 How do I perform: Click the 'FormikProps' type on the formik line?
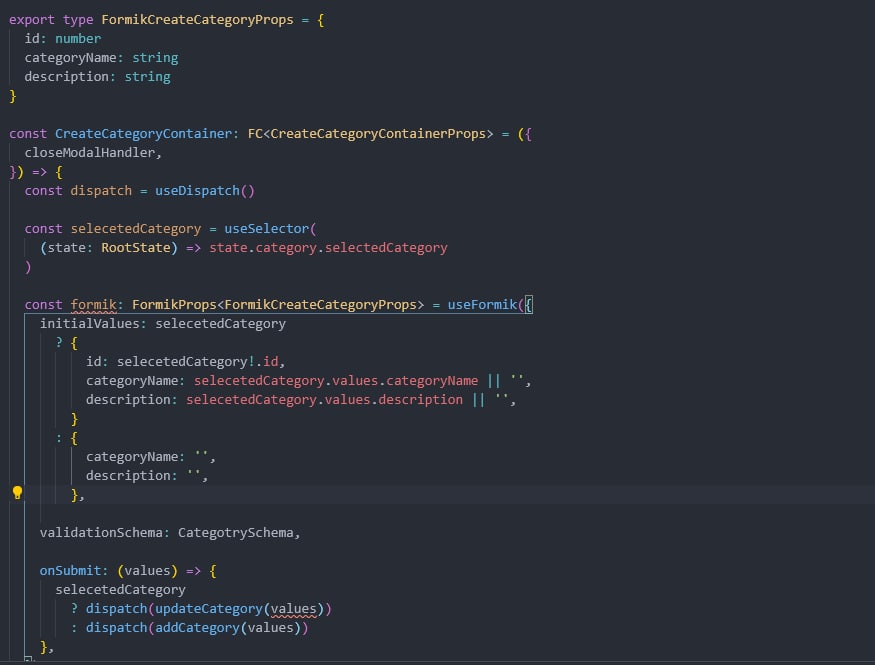174,305
